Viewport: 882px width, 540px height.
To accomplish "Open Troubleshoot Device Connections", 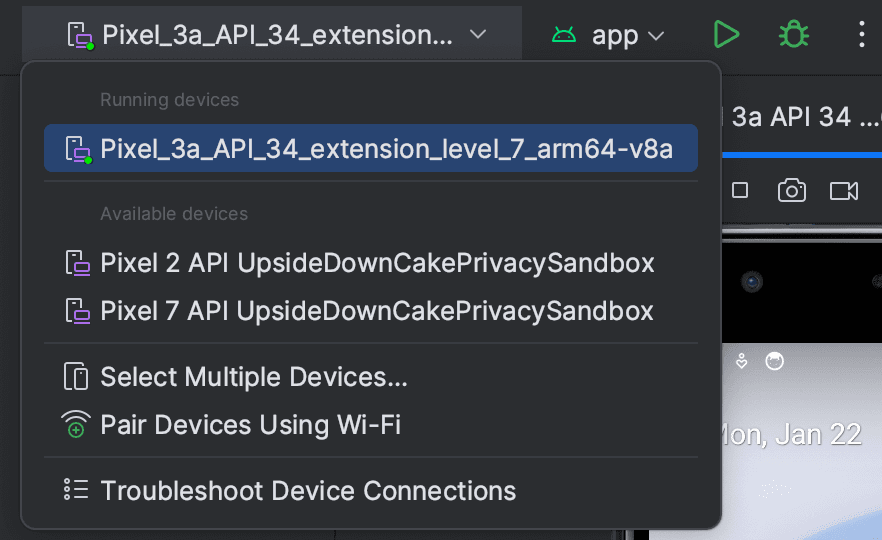I will tap(371, 490).
